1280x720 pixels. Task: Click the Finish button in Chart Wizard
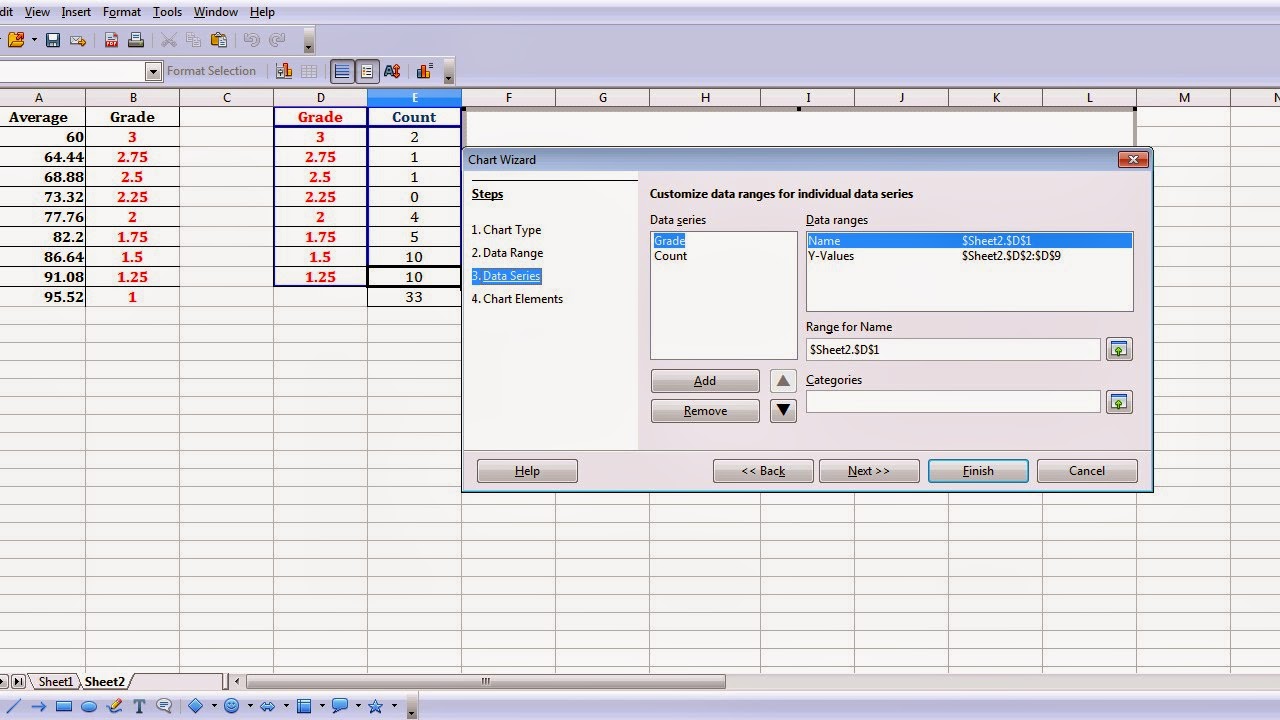977,470
